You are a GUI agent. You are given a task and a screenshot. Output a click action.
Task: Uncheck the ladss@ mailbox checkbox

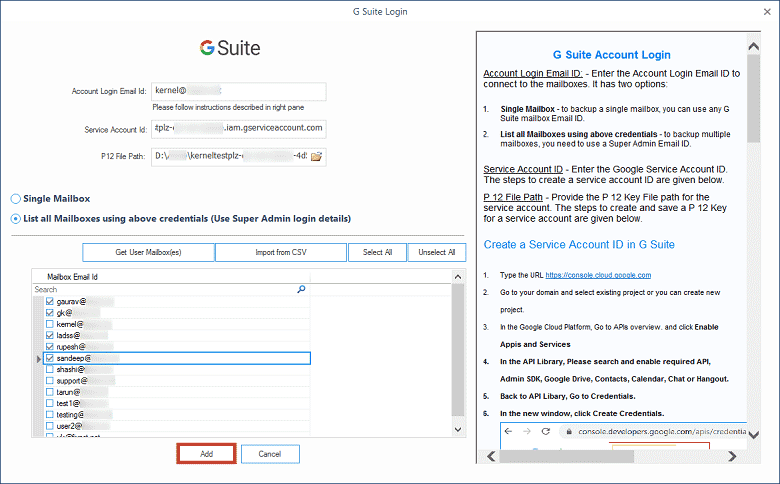[50, 335]
